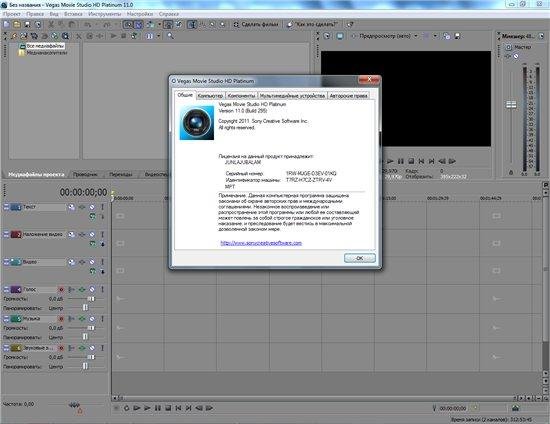Screen dimensions: 550x424
Task: Click the Open project folder icon
Action: tap(16, 24)
